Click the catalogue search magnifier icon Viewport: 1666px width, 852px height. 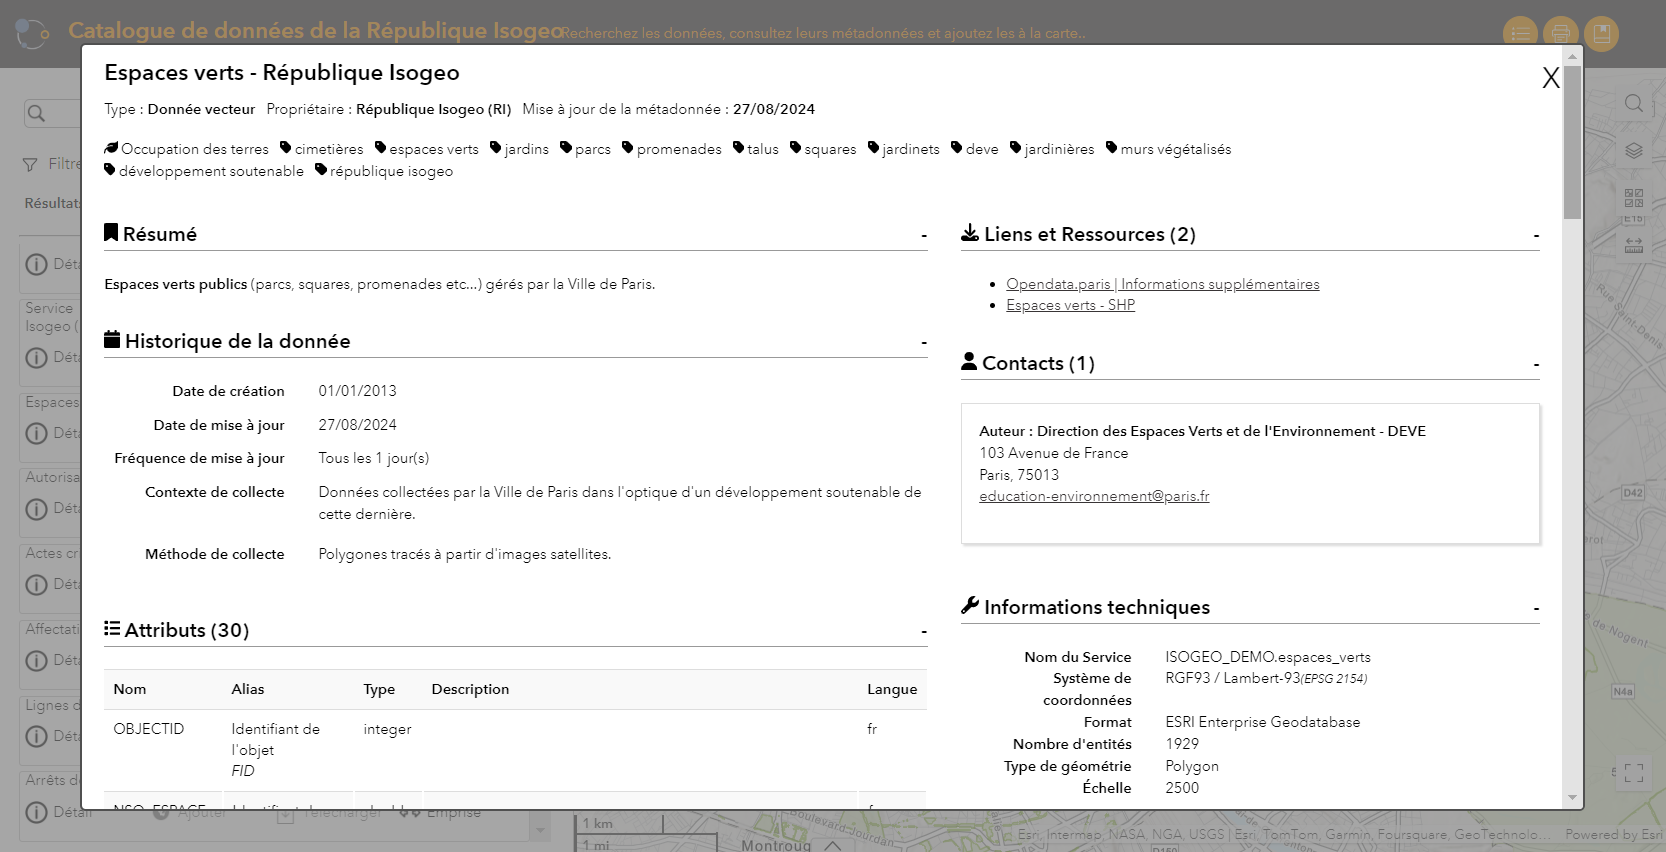[x=36, y=113]
